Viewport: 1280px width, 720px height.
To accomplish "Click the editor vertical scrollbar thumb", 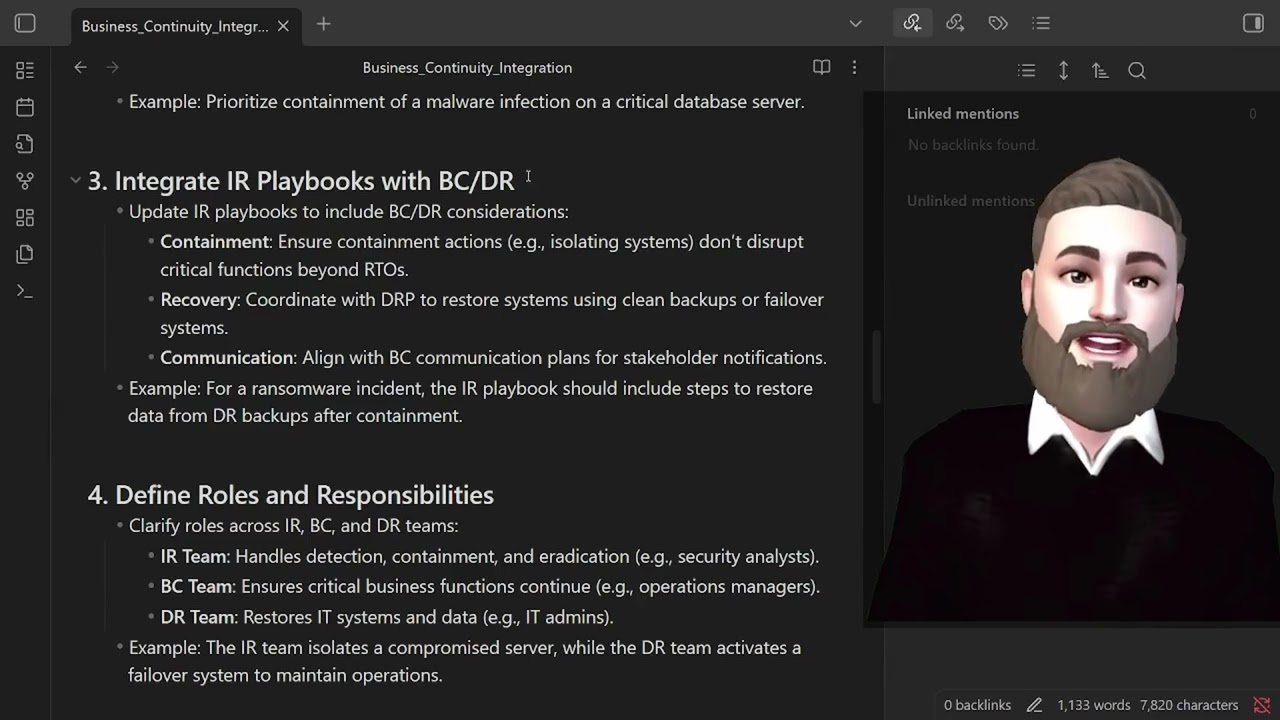I will [876, 367].
